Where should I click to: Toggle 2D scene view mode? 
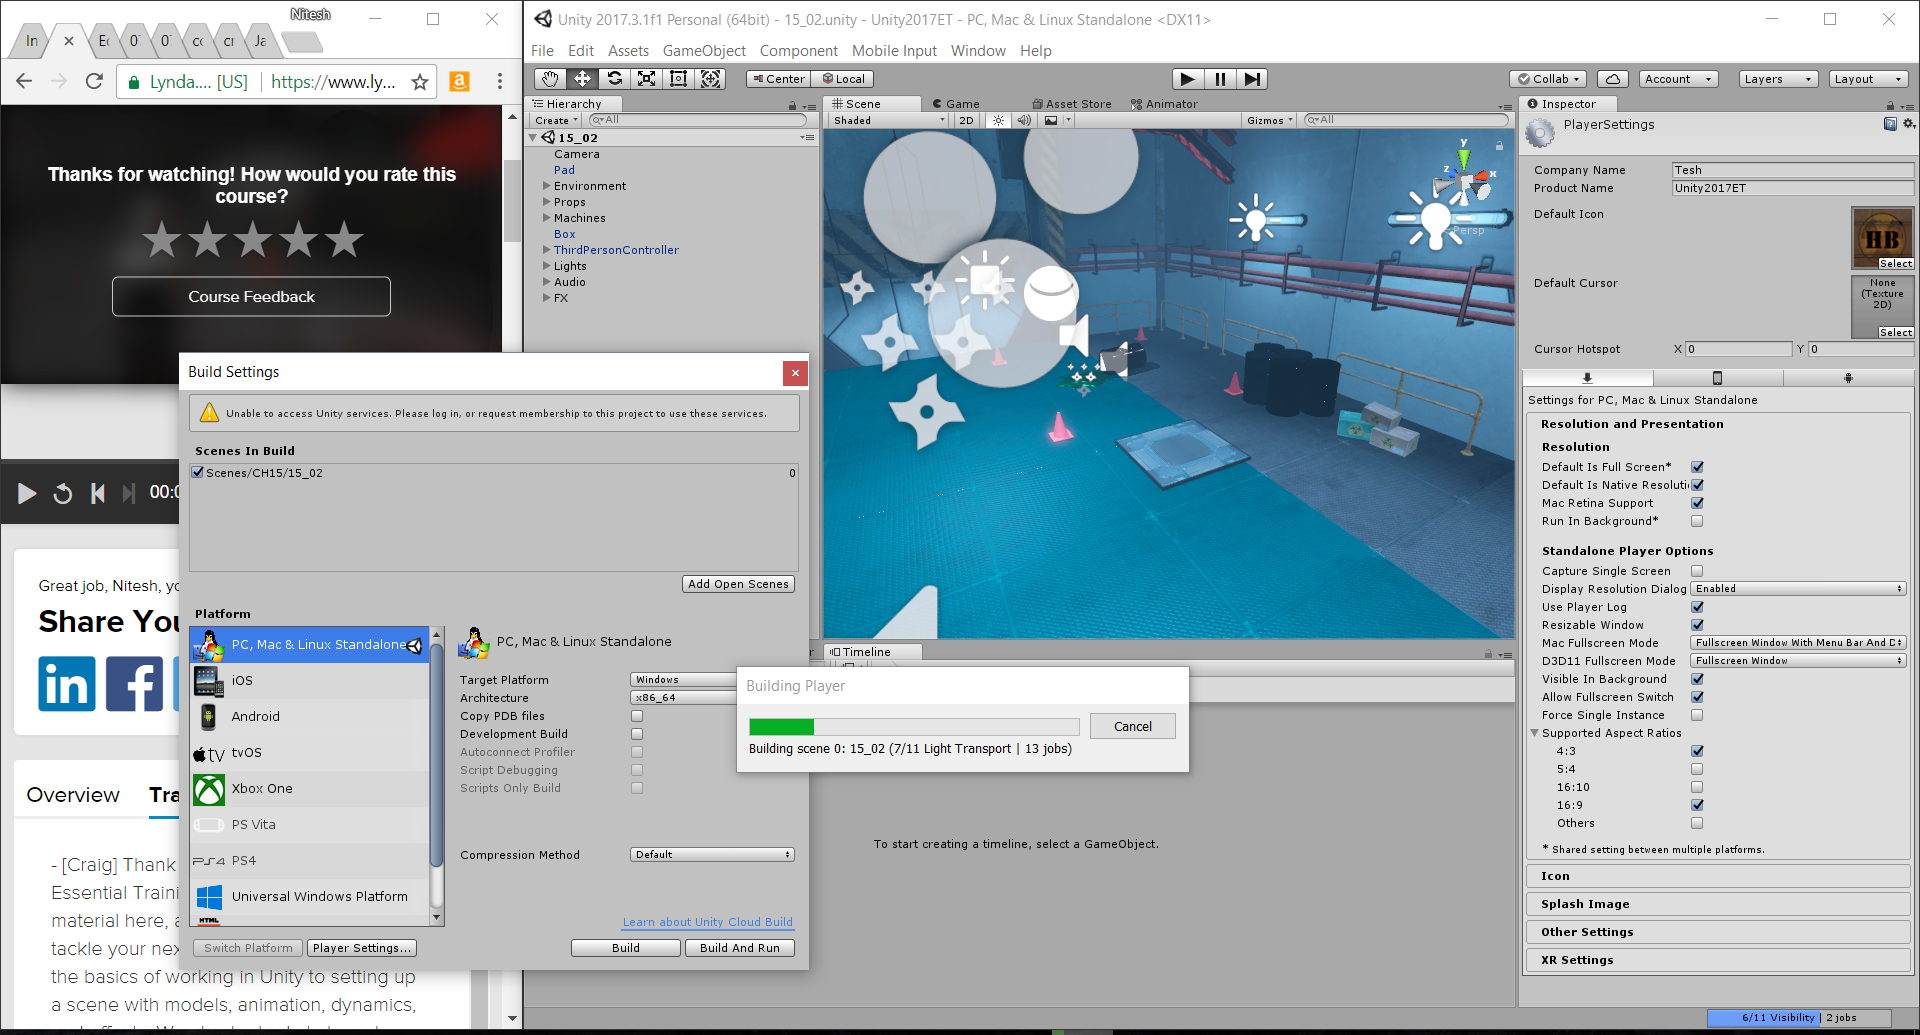click(966, 120)
